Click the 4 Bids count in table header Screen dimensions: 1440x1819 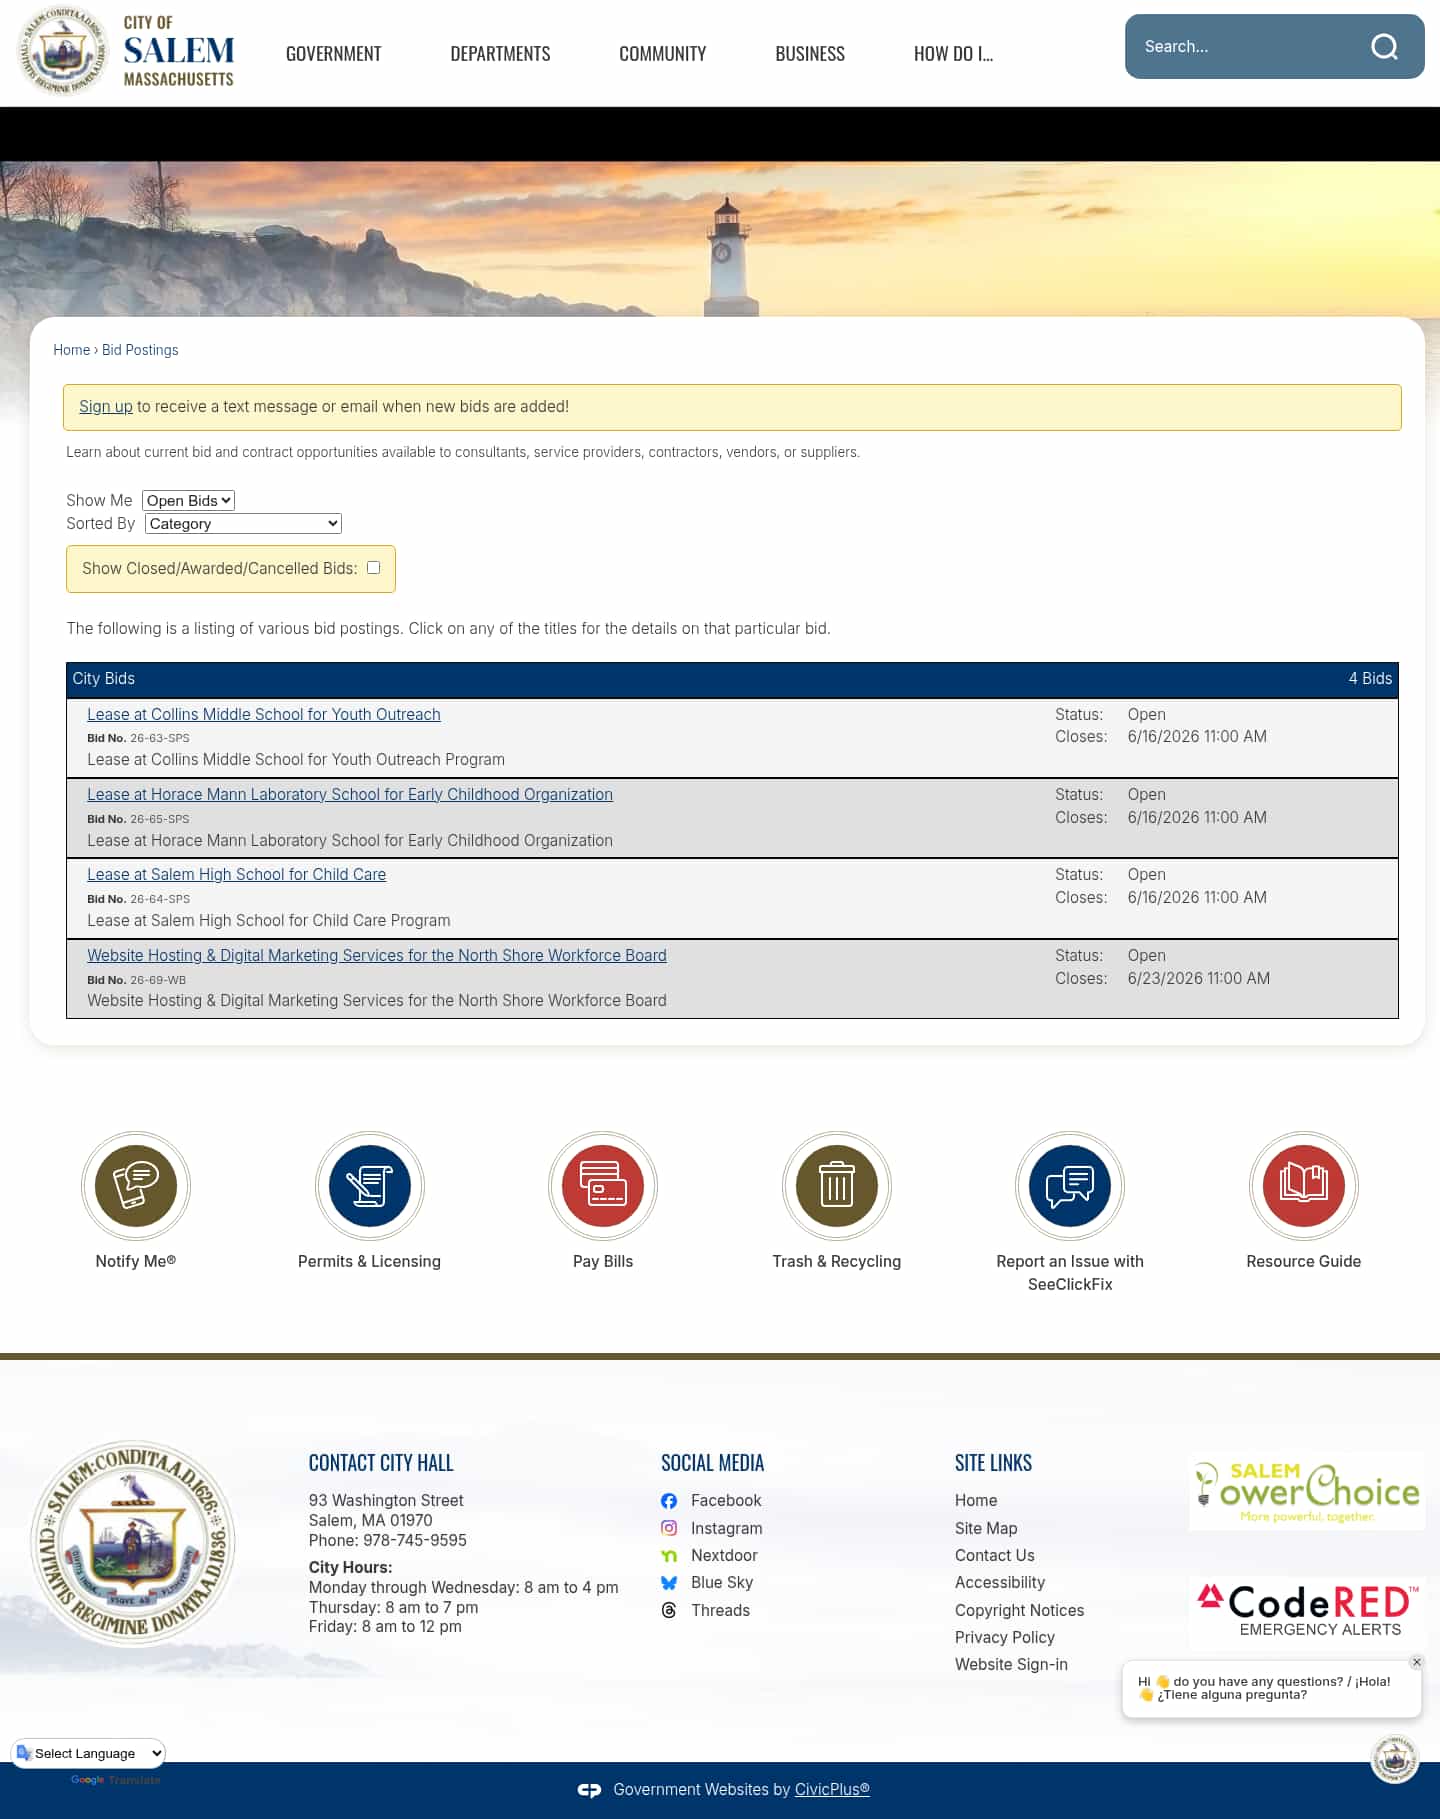point(1370,679)
